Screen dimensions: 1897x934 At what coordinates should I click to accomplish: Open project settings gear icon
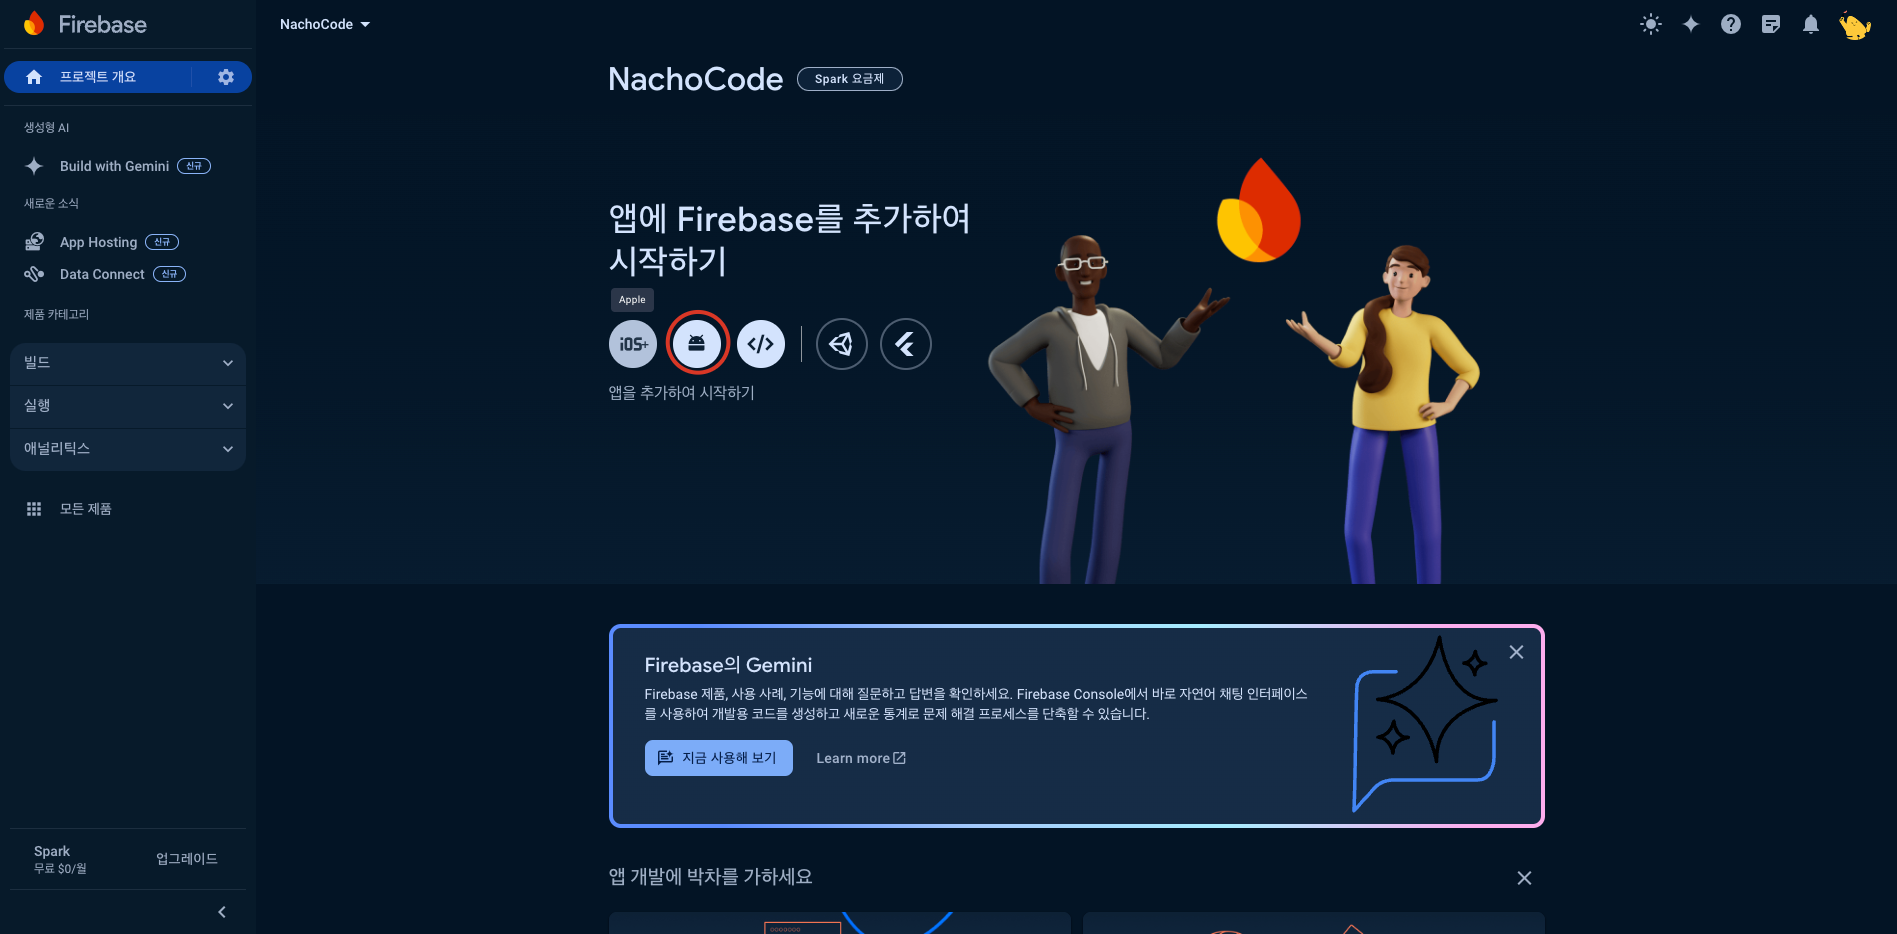(226, 77)
